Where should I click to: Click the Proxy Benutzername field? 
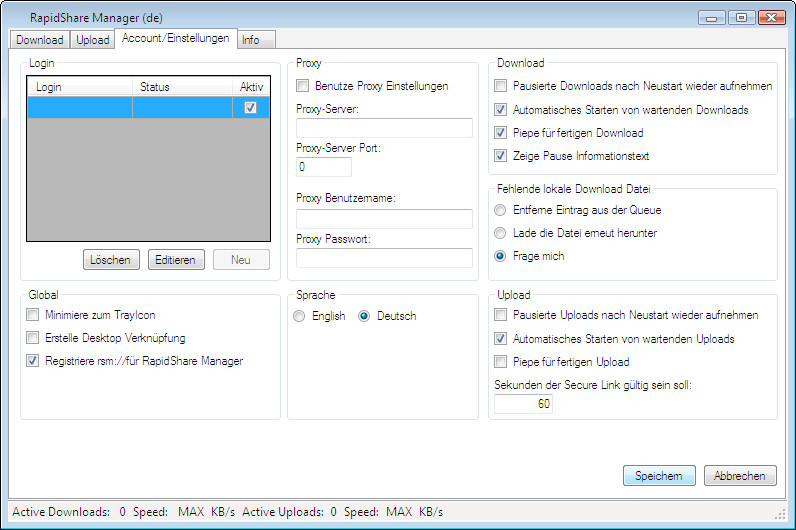[x=384, y=218]
